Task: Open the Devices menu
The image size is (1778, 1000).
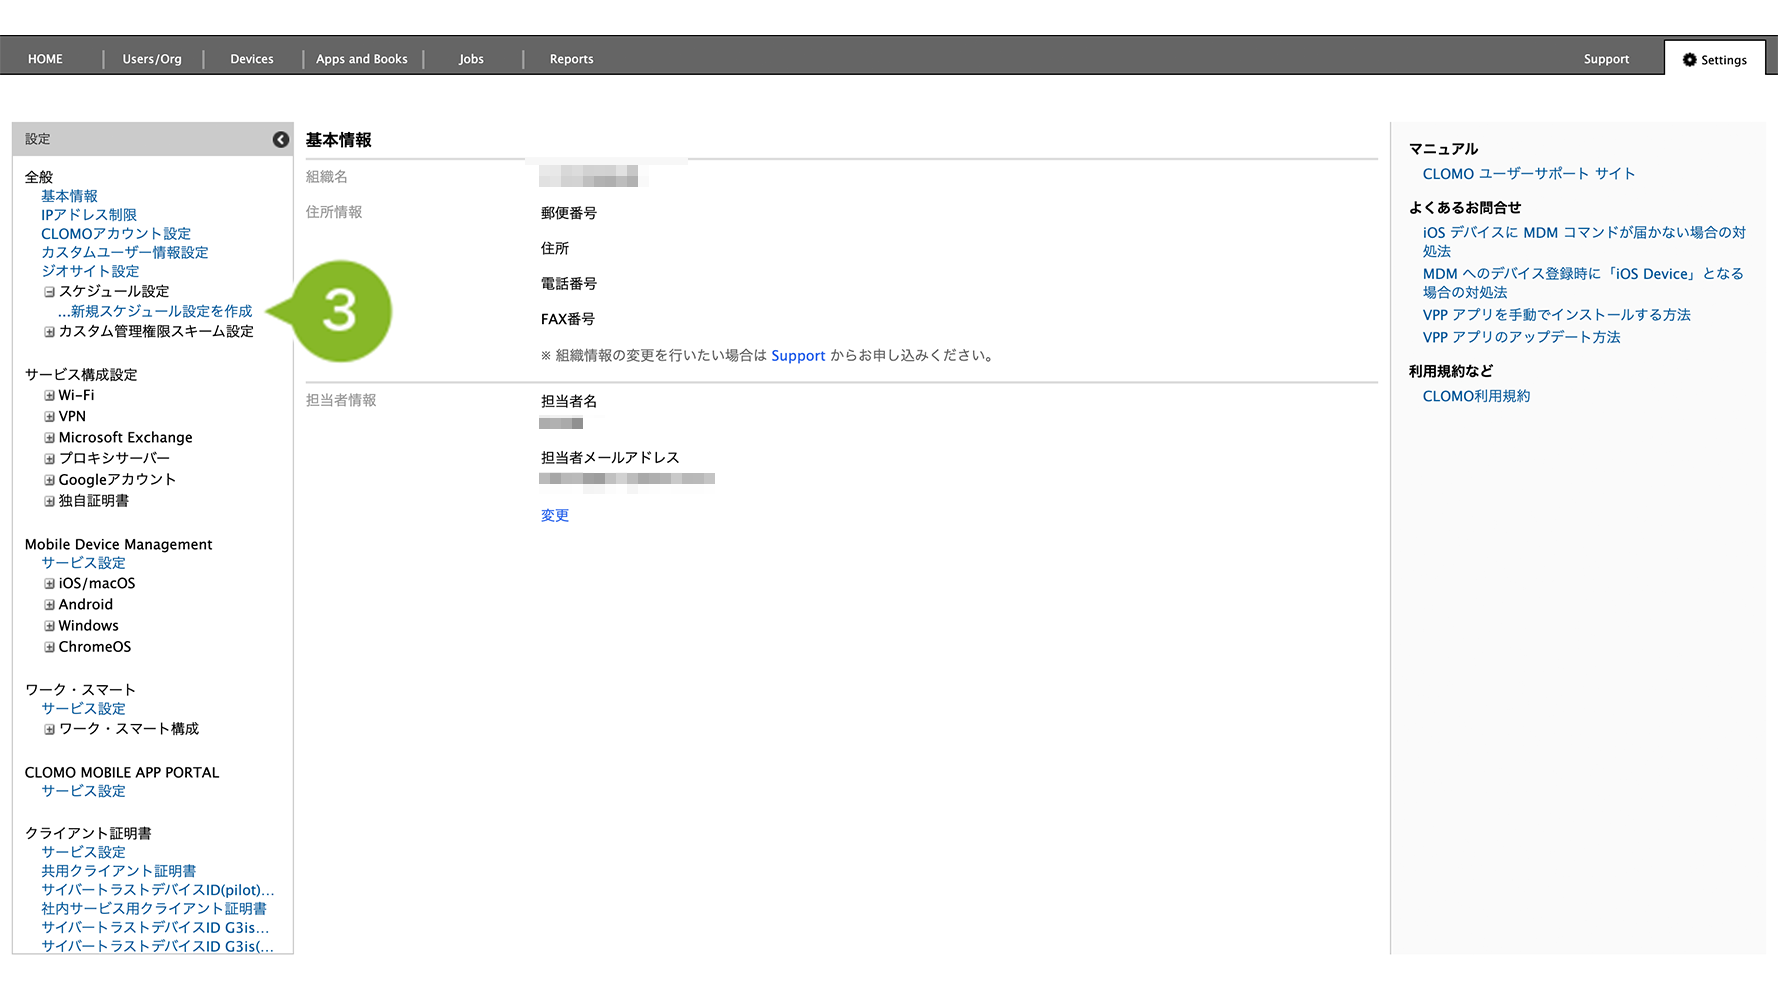Action: coord(251,59)
